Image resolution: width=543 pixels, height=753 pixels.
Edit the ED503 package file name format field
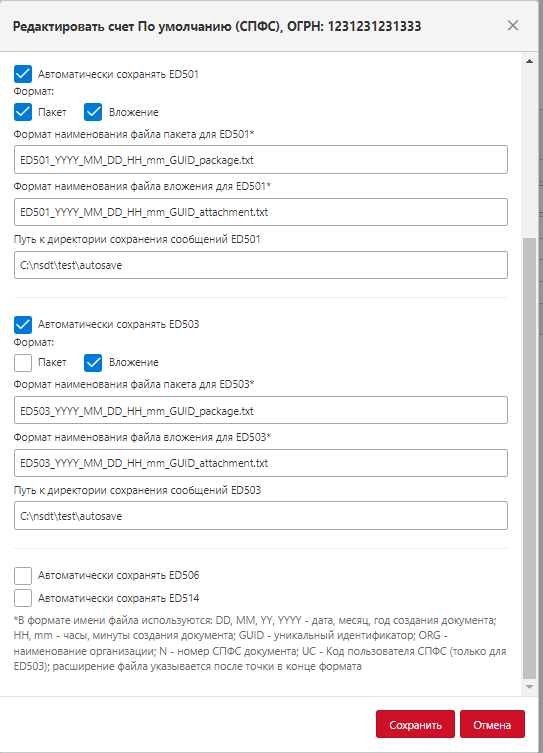[261, 410]
